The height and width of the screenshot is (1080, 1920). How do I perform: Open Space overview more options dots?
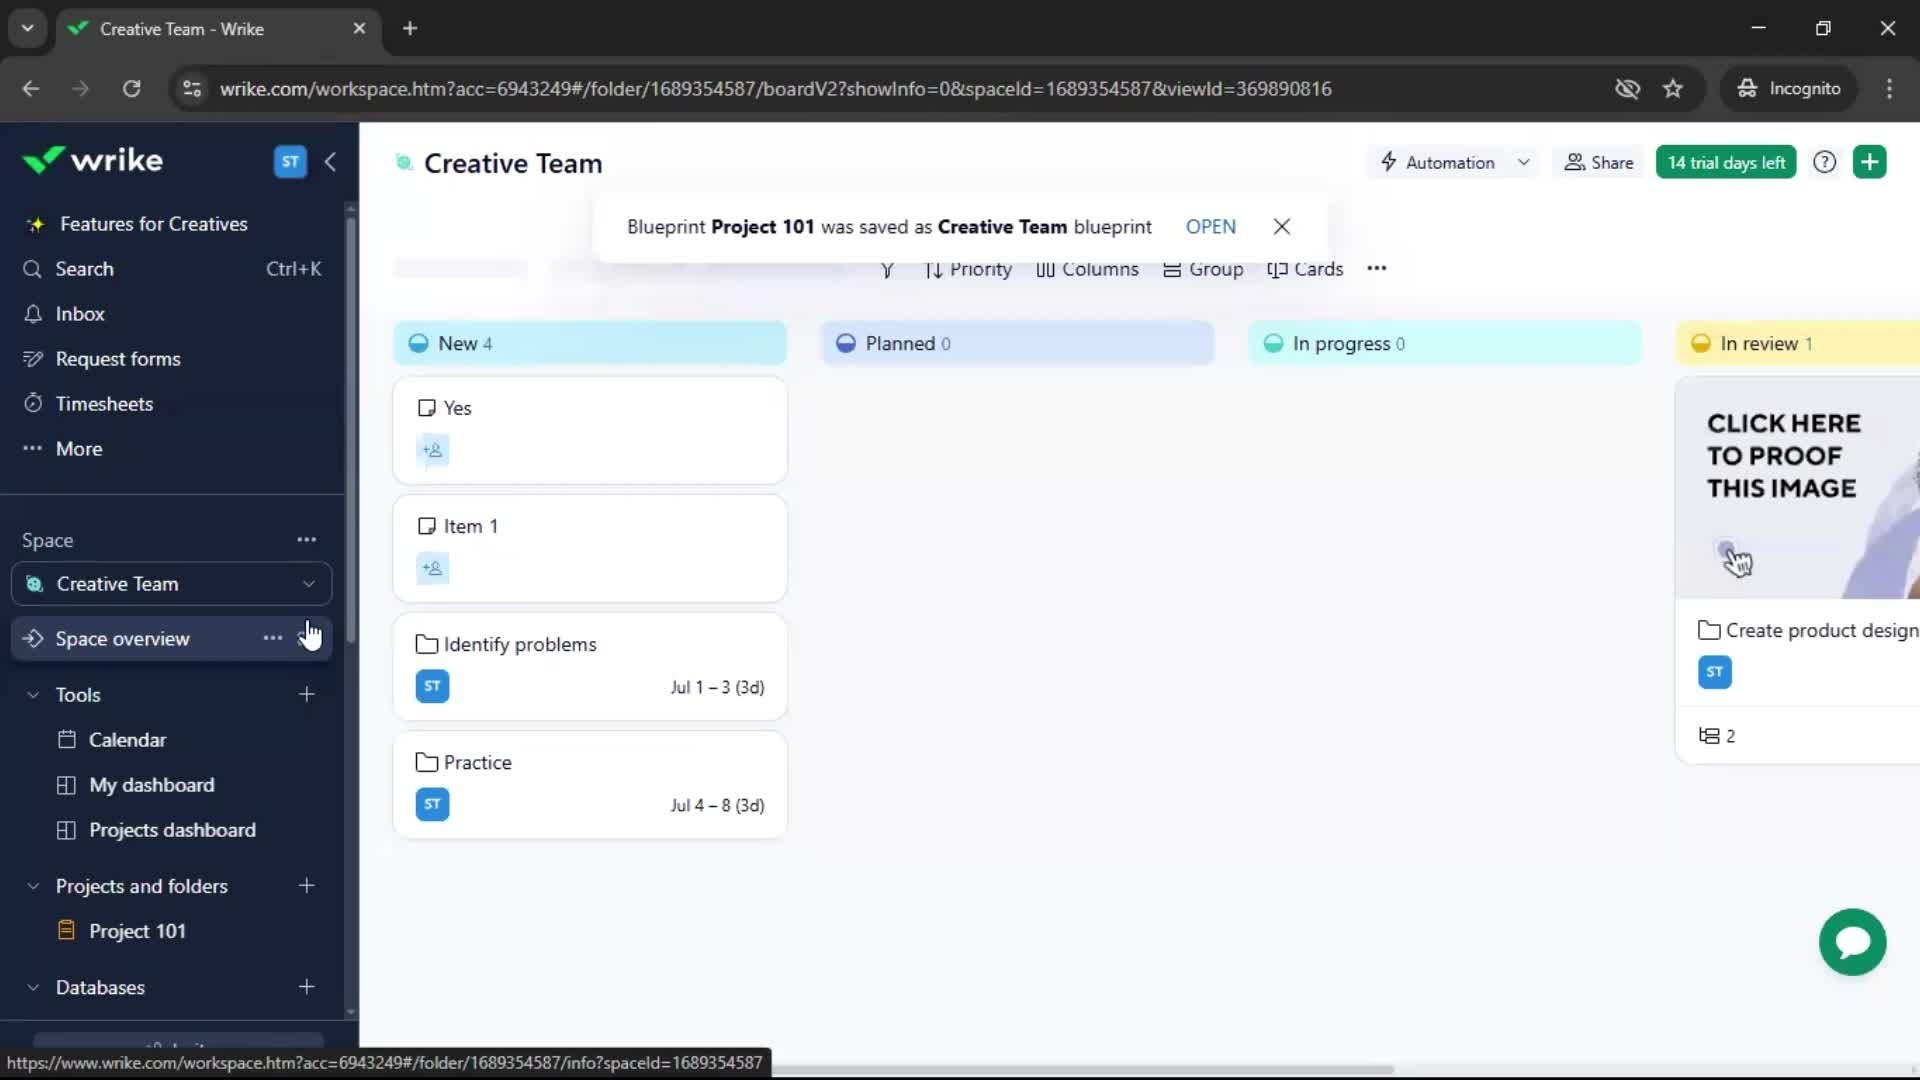272,639
